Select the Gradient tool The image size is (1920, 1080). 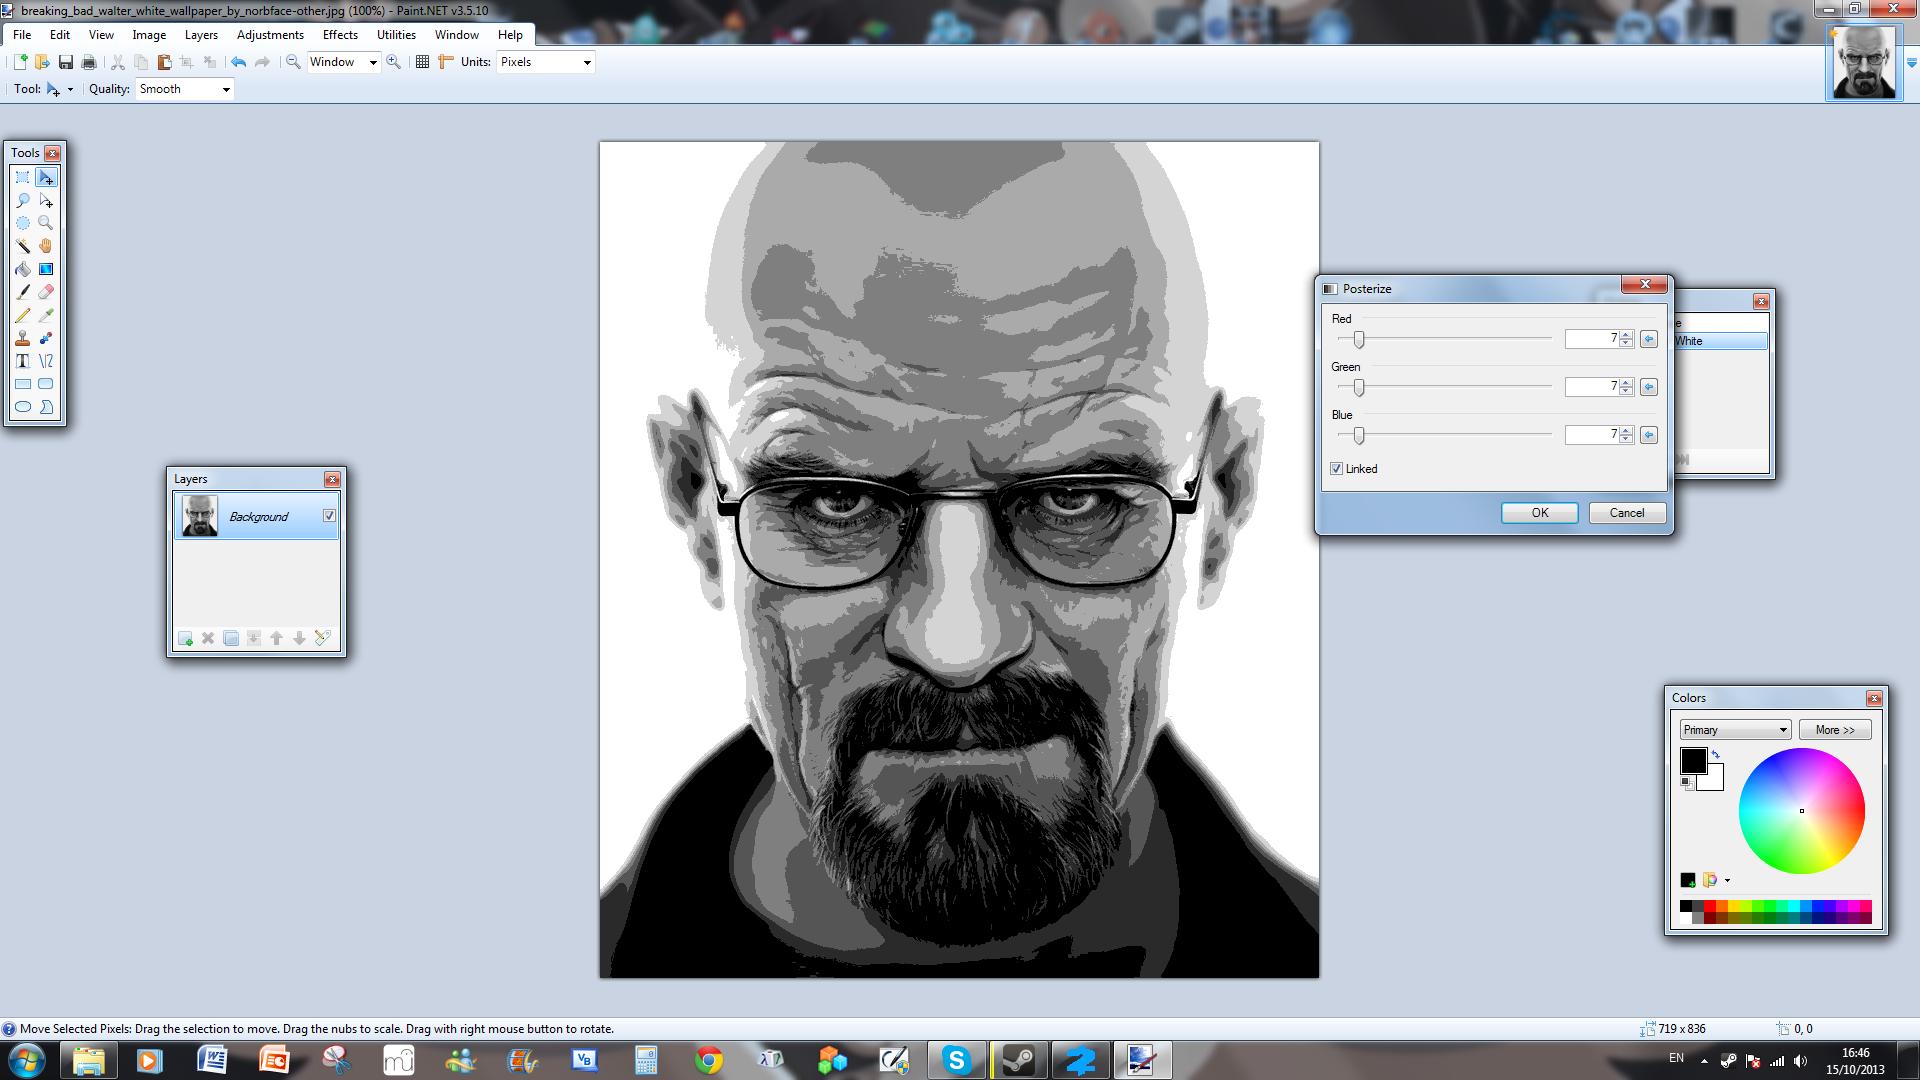tap(46, 269)
